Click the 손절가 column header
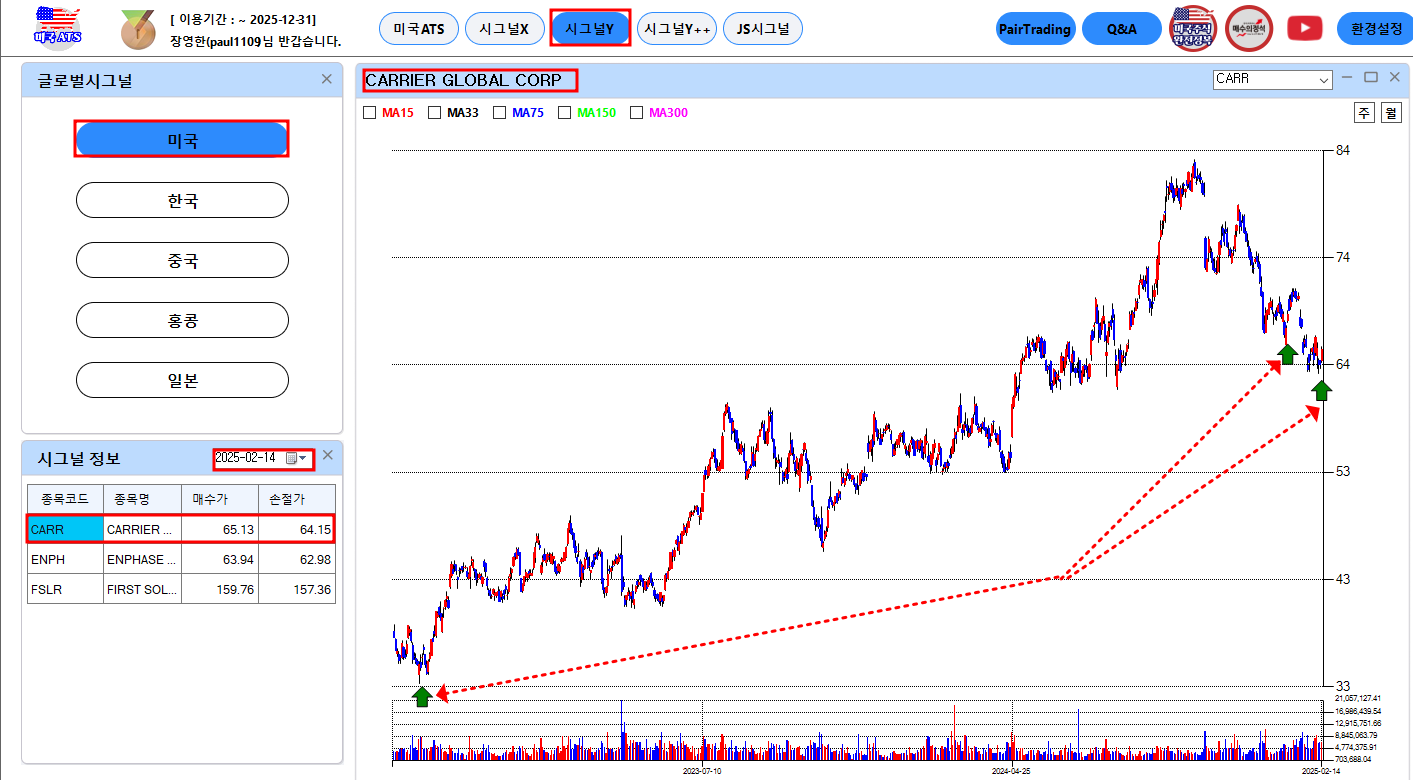This screenshot has height=780, width=1413. coord(297,499)
